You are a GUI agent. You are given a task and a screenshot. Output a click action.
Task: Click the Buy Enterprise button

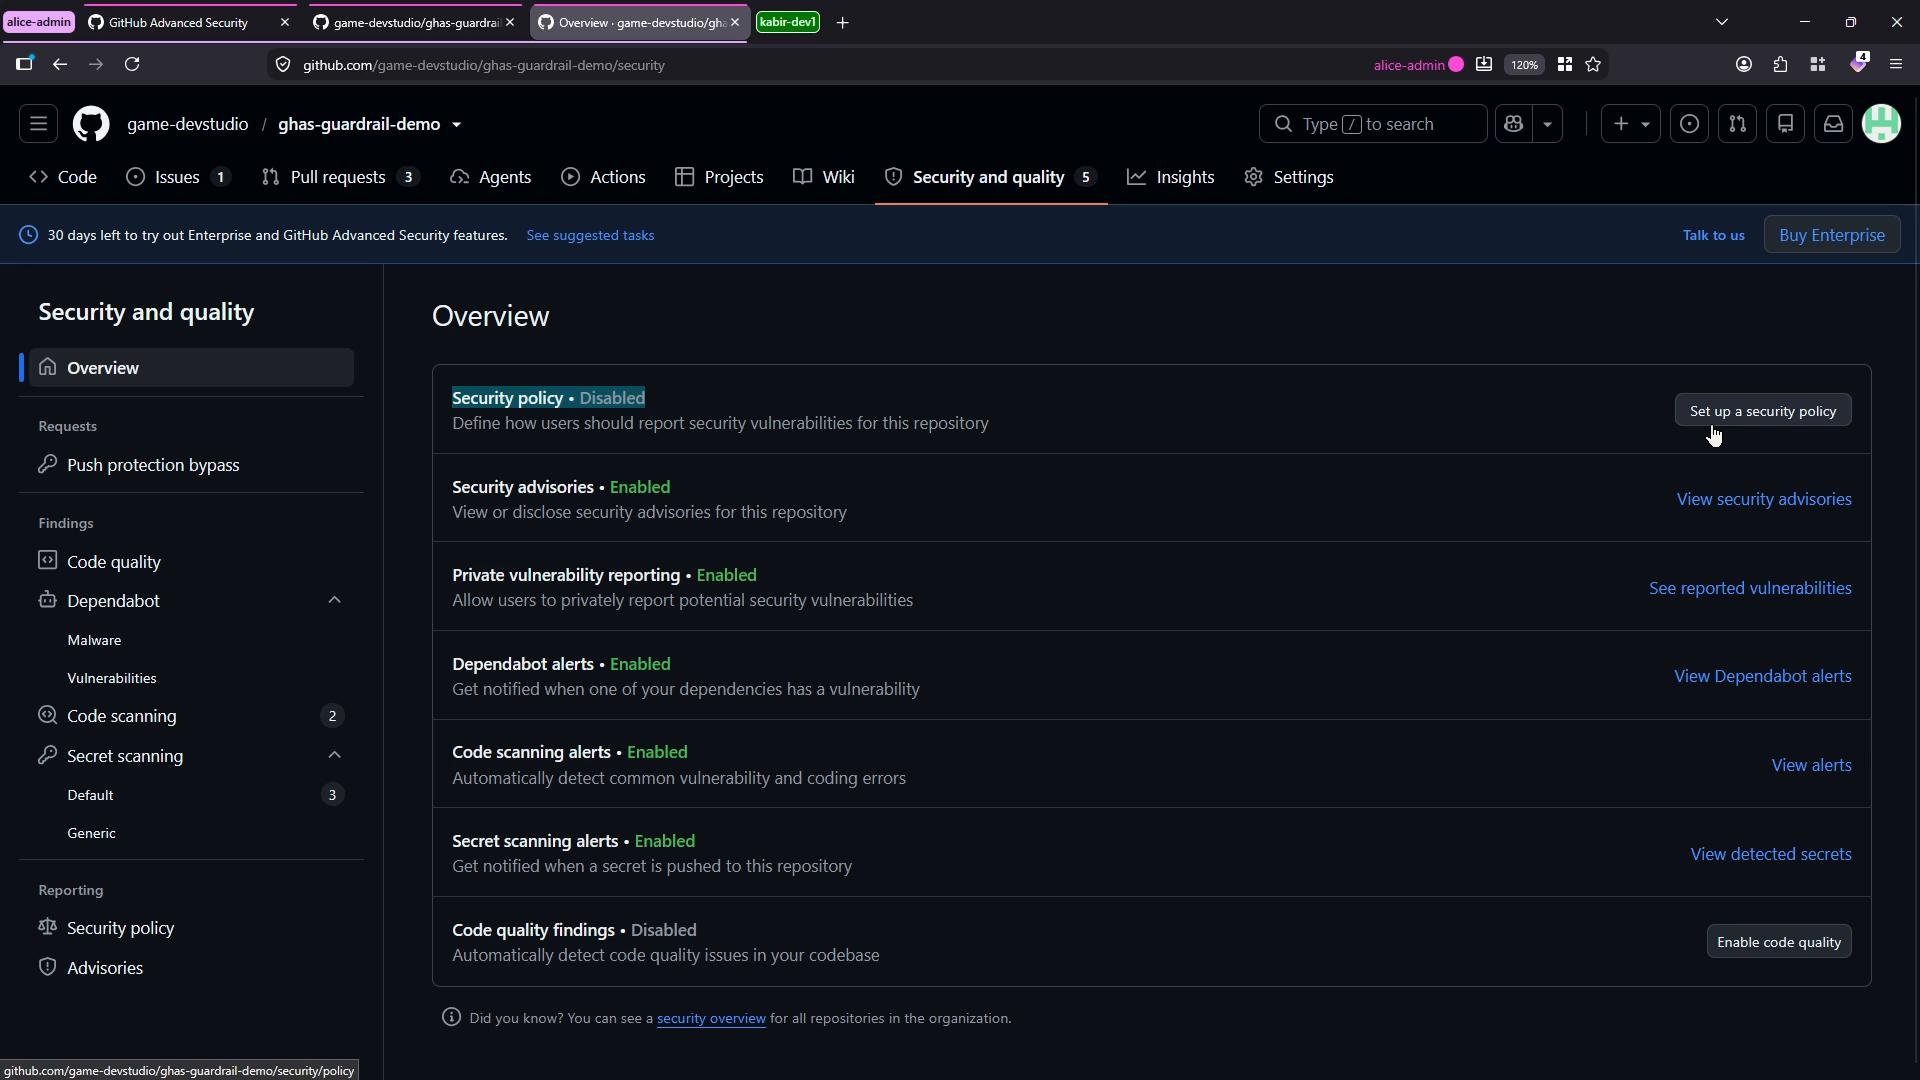click(1832, 235)
